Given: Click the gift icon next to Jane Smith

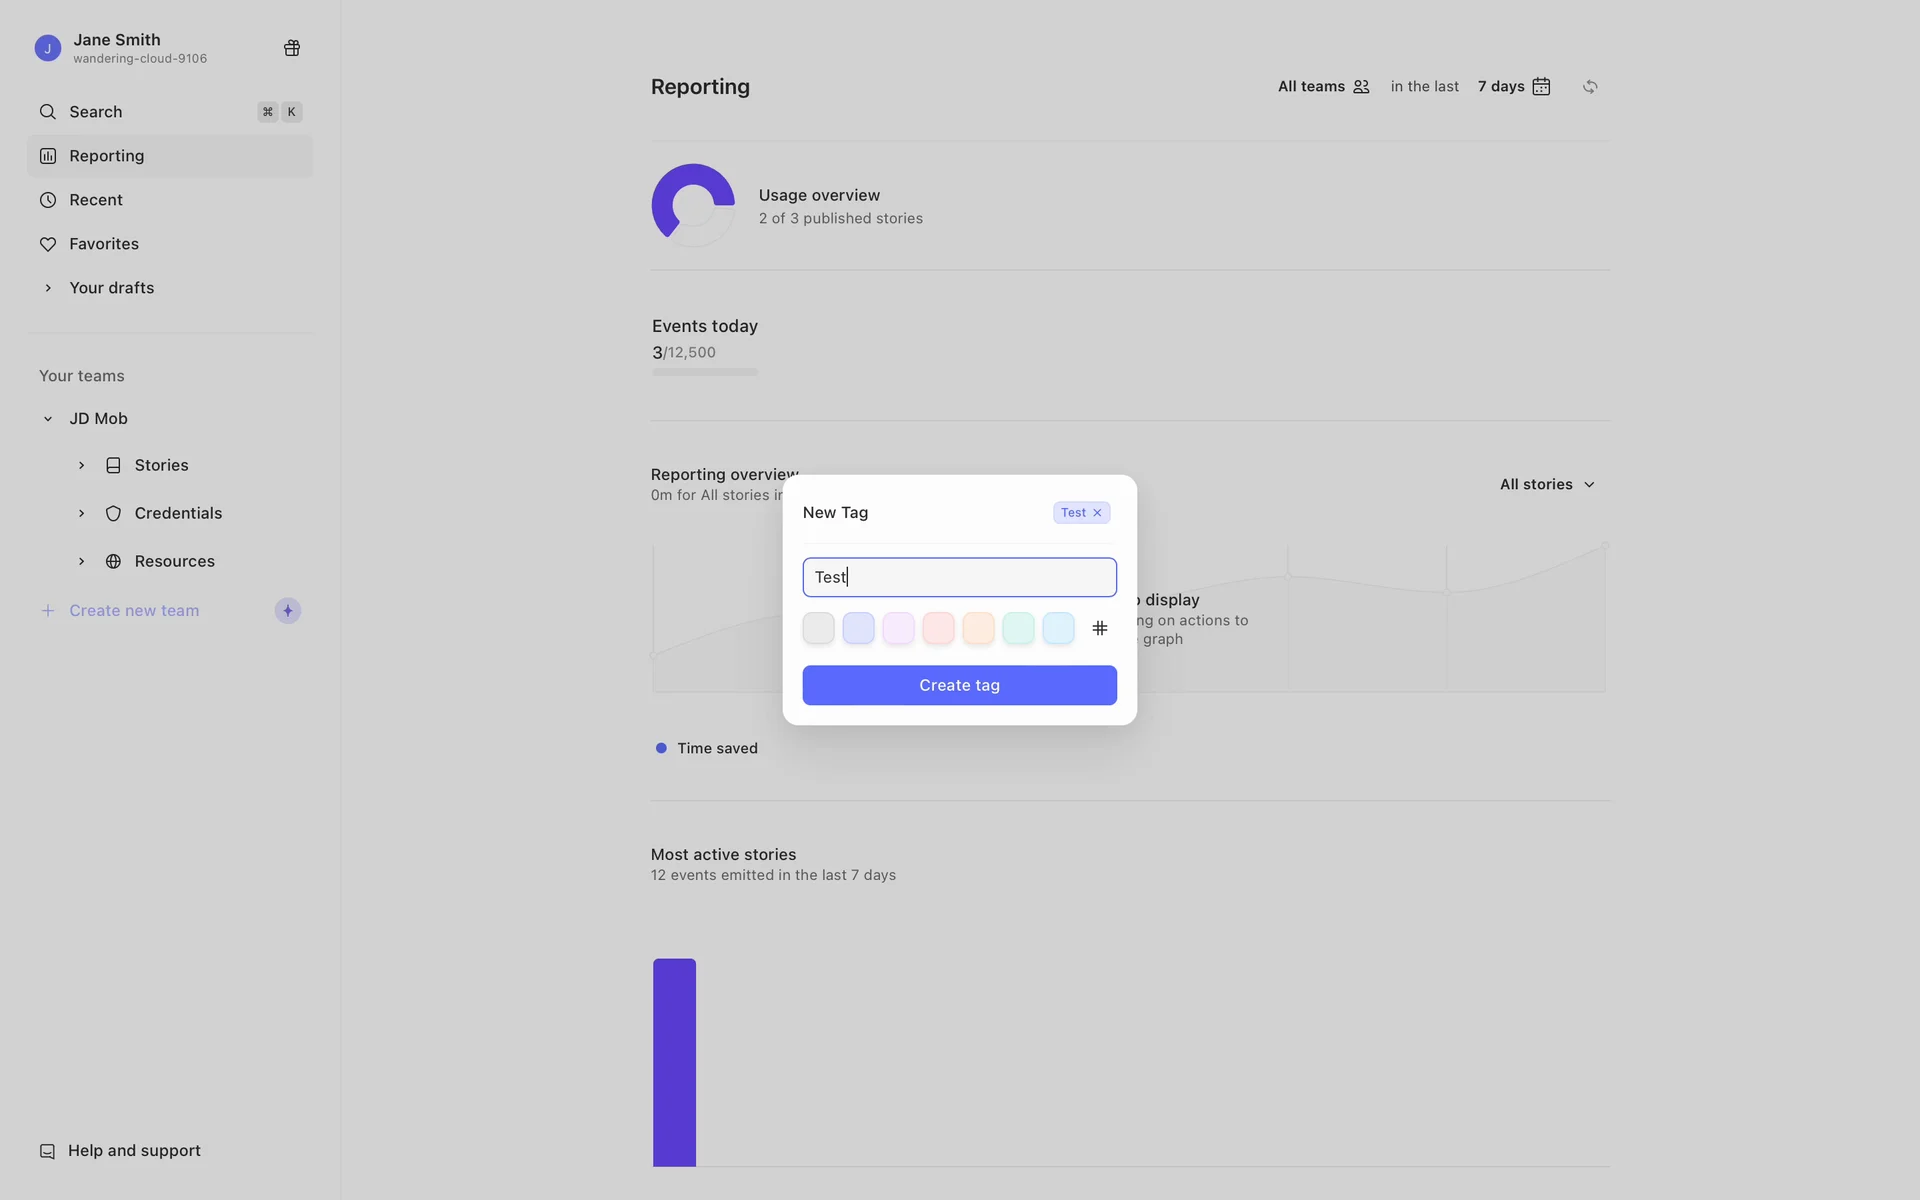Looking at the screenshot, I should tap(292, 48).
